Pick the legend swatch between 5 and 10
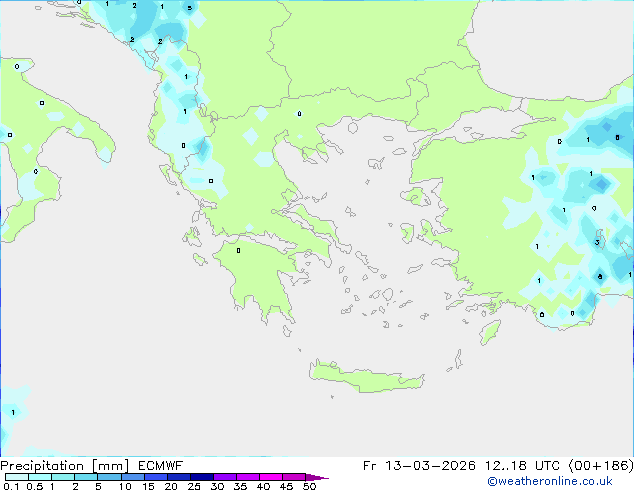This screenshot has height=490, width=634. tap(110, 477)
